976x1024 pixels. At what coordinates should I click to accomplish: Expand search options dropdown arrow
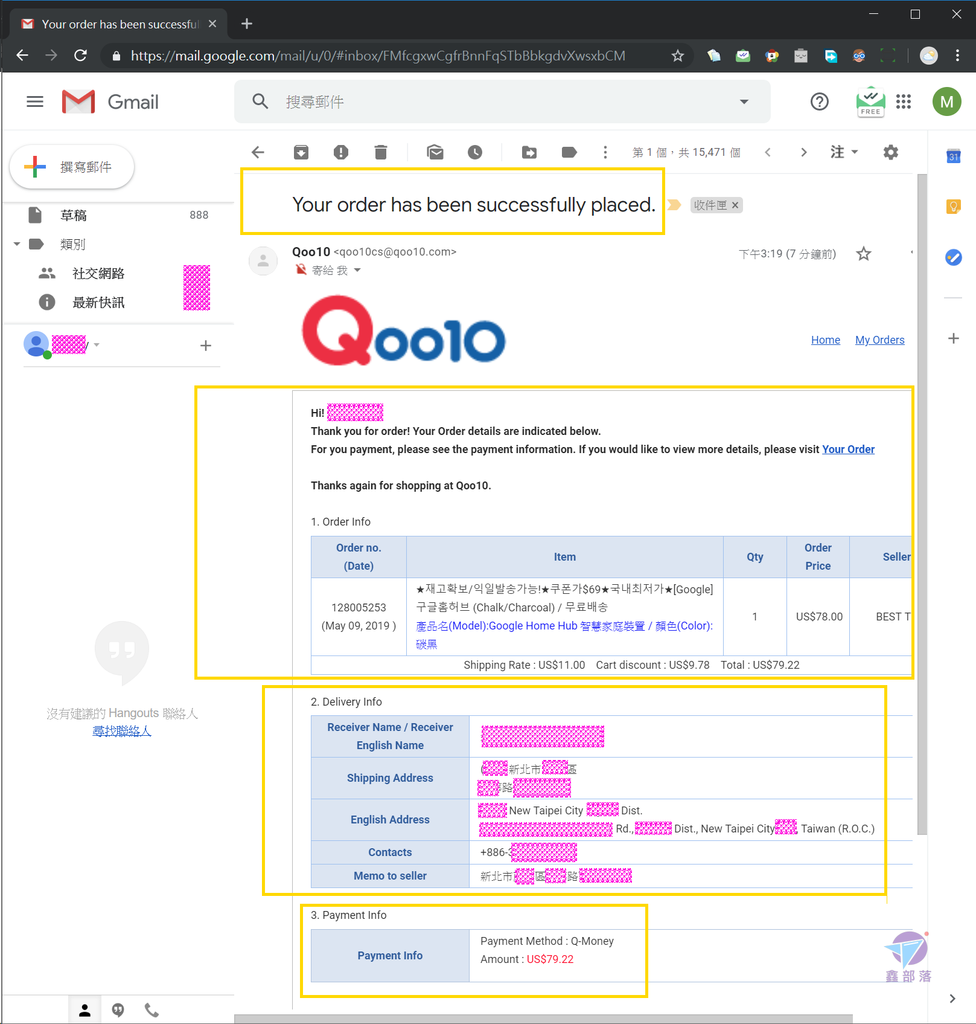744,102
